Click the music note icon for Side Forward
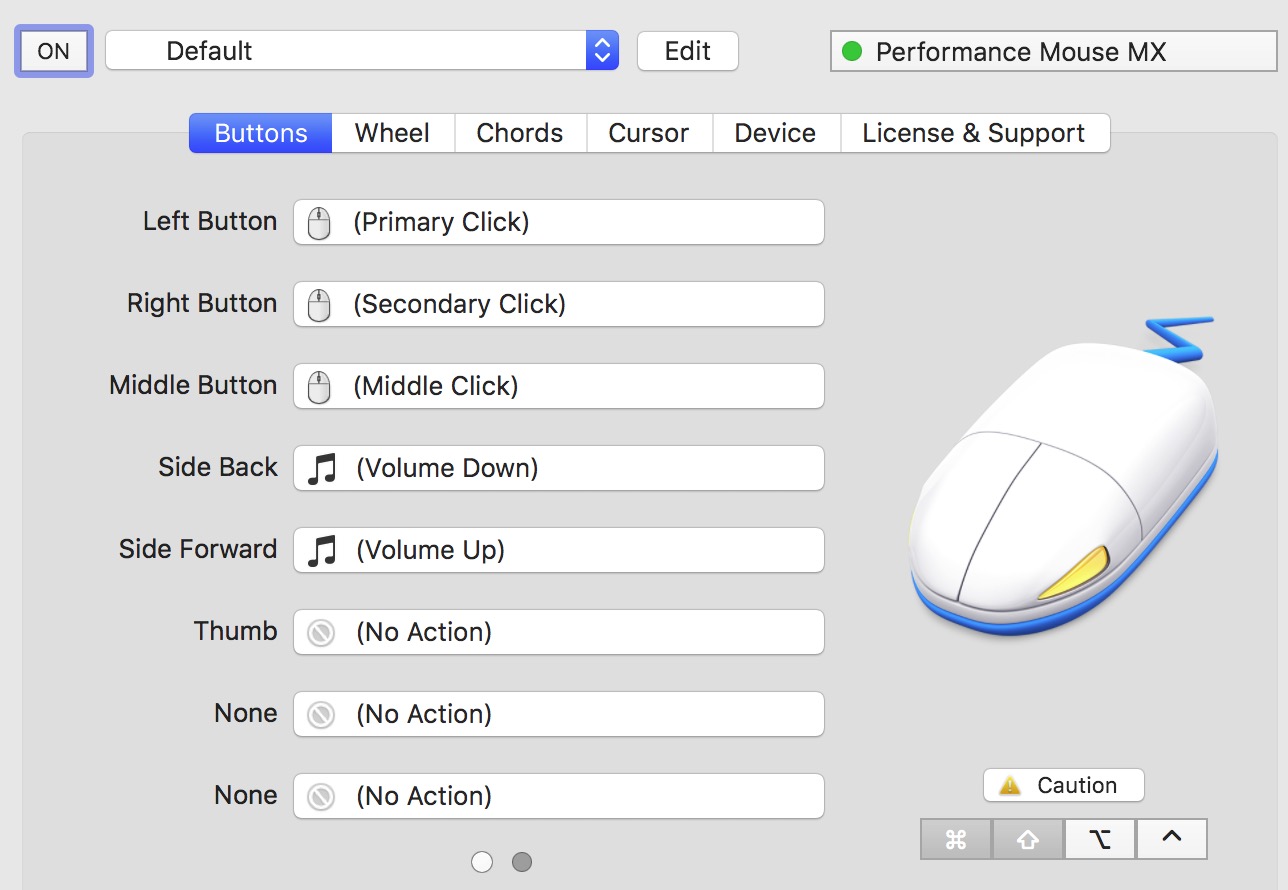Viewport: 1288px width, 890px height. 321,550
